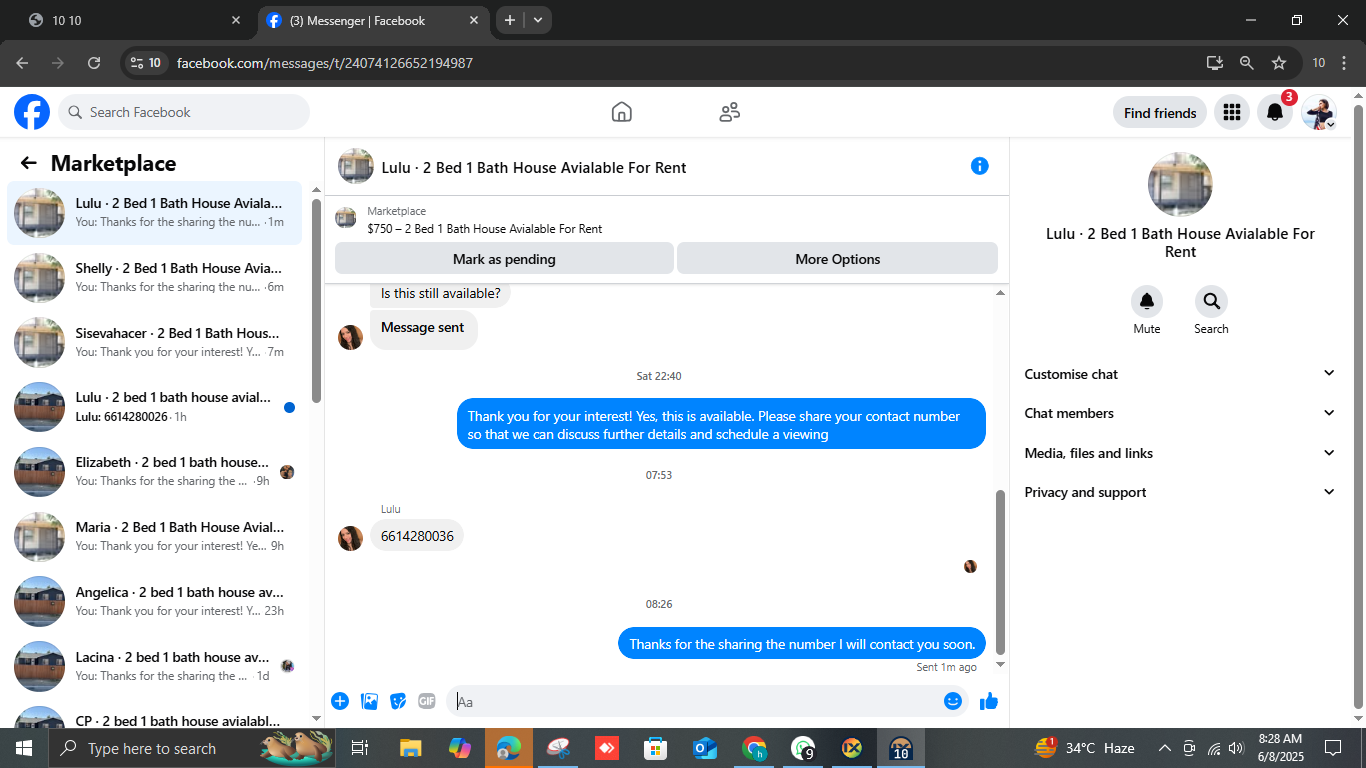Switch to the "10 10" browser tab

pos(134,20)
